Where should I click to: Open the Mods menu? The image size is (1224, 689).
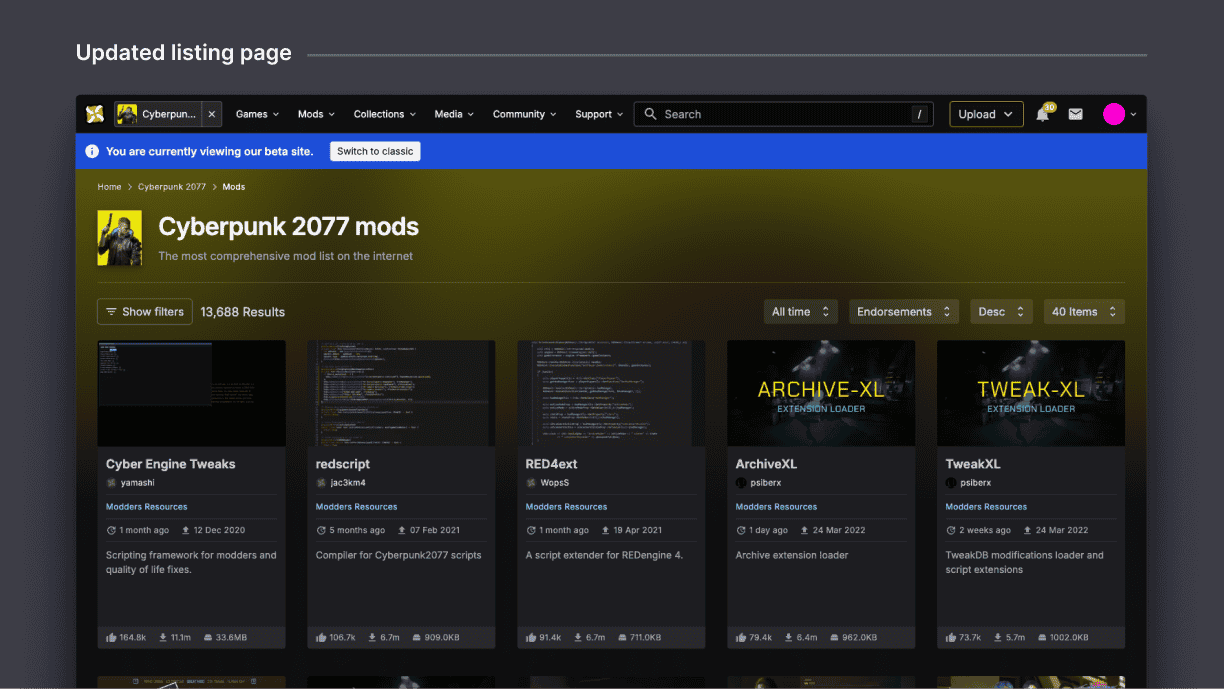316,114
